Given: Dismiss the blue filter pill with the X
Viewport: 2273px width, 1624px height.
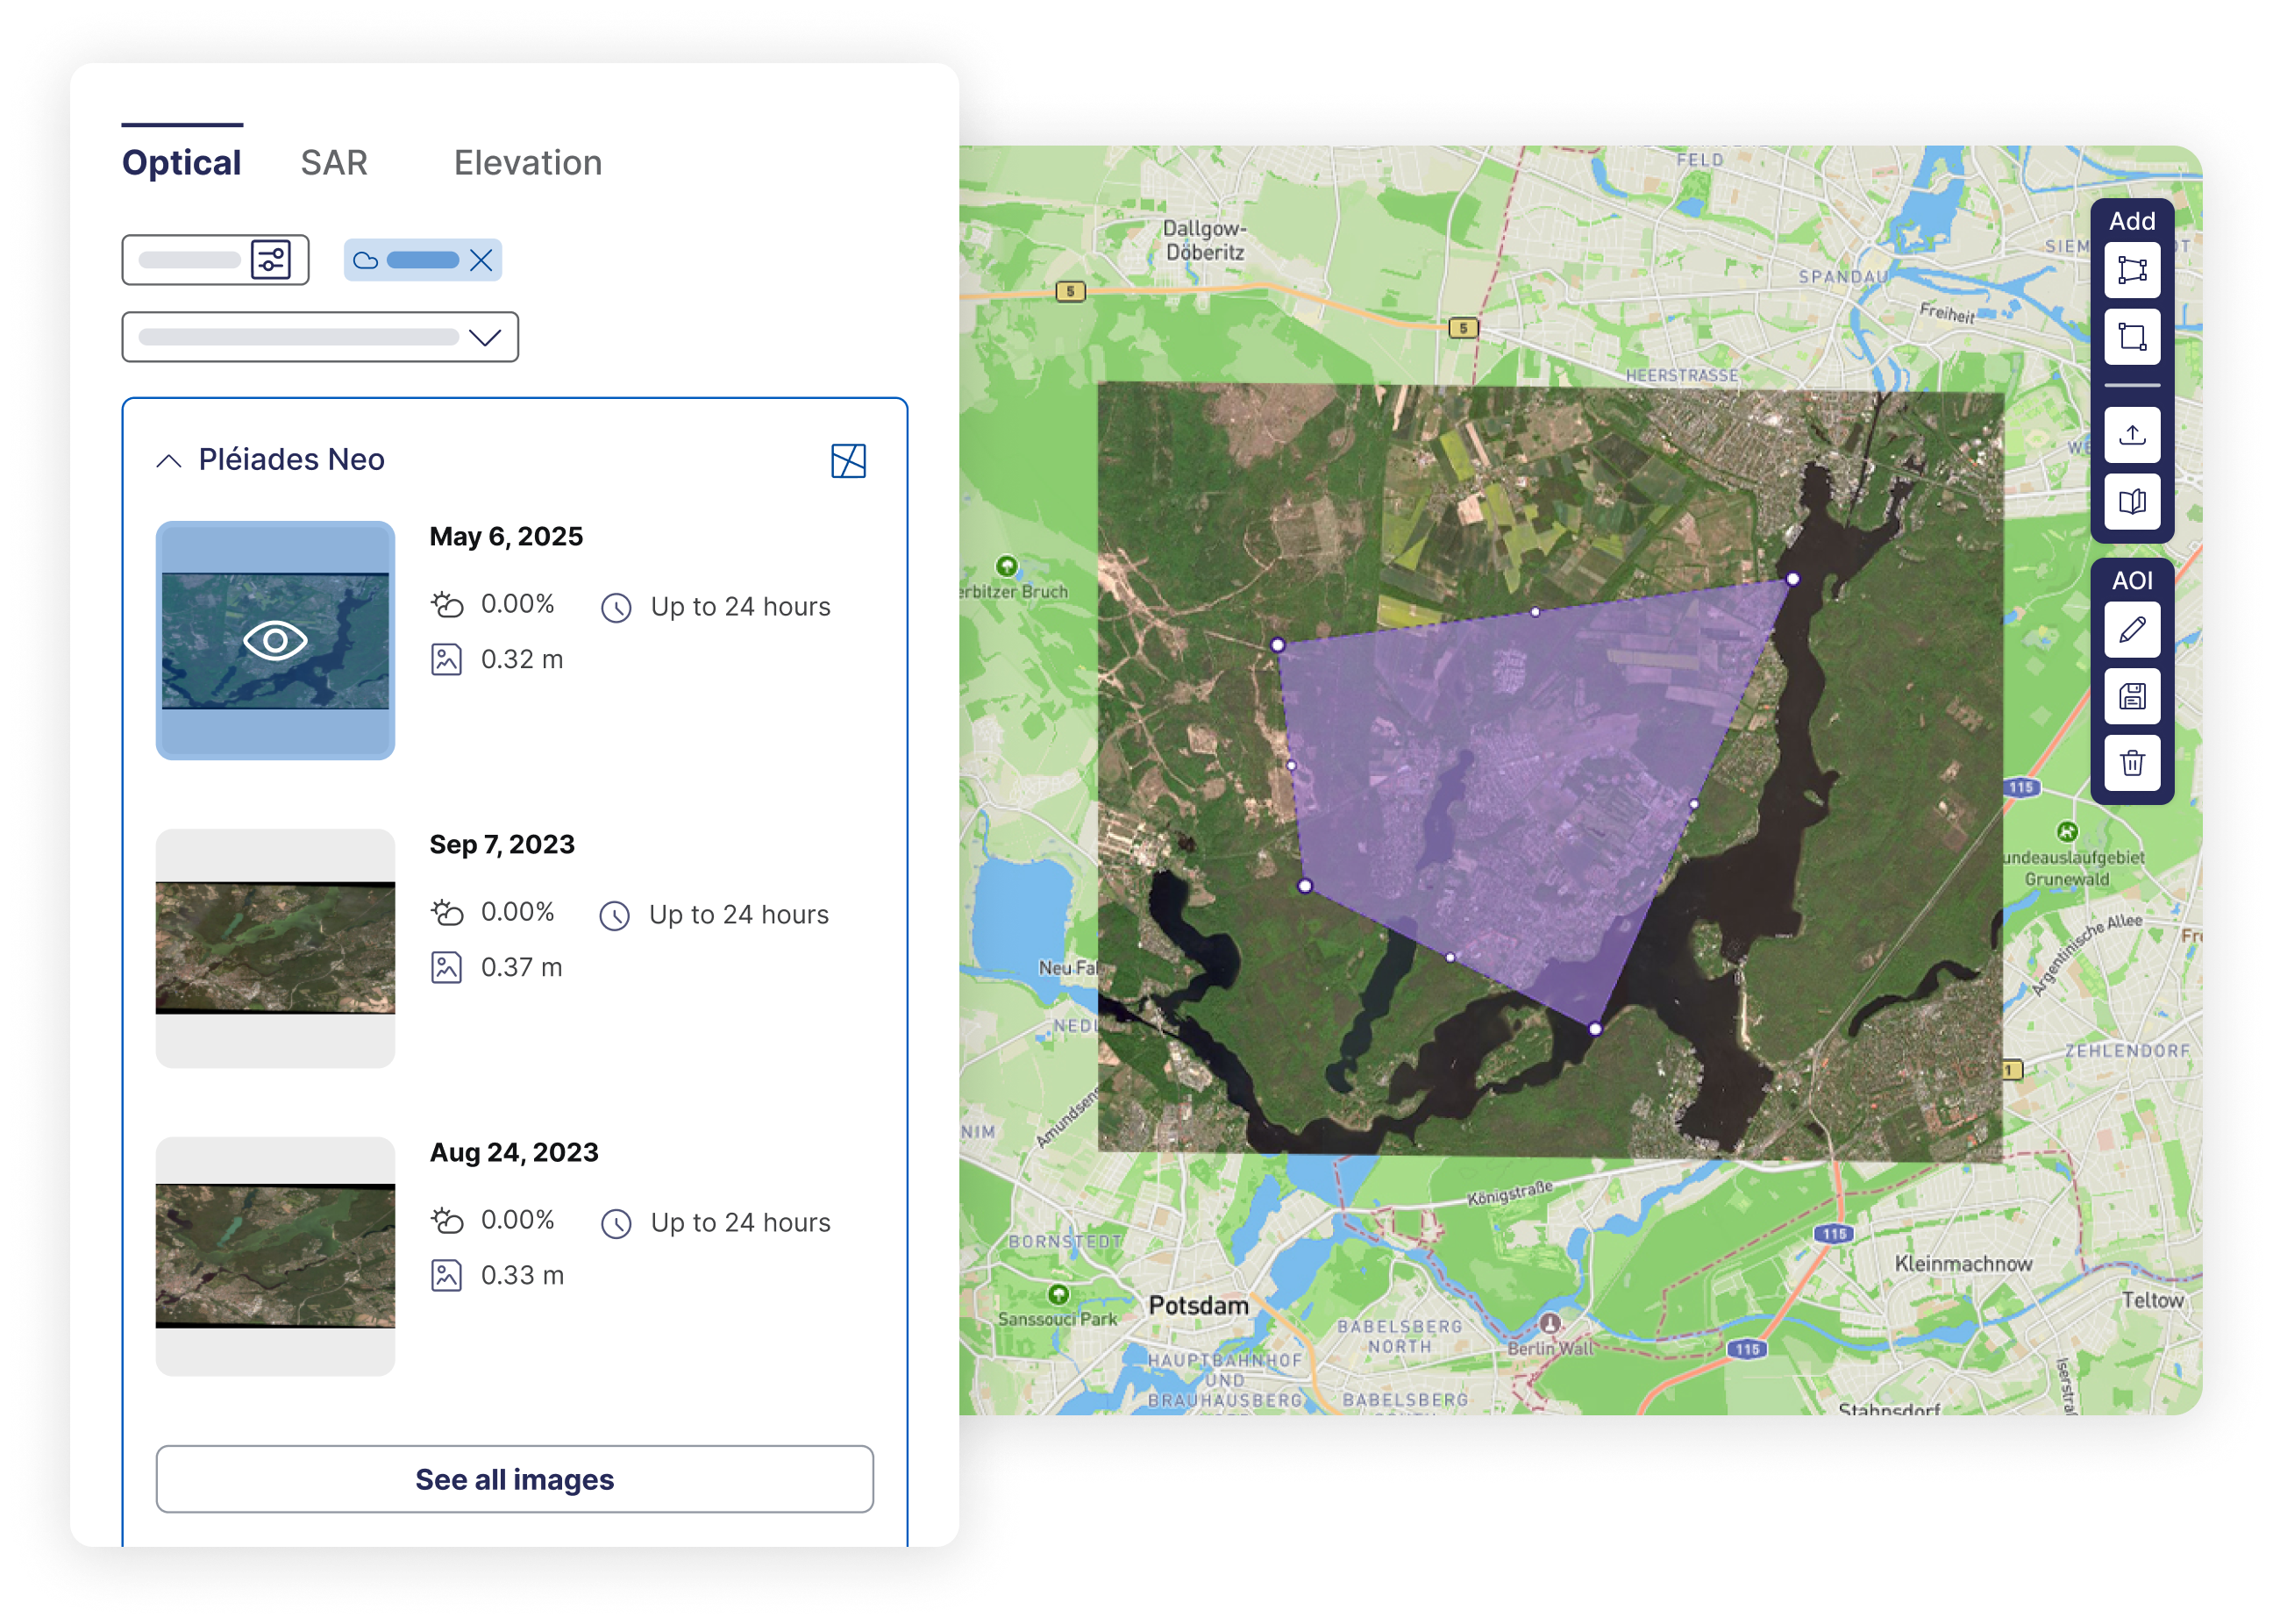Looking at the screenshot, I should [482, 259].
